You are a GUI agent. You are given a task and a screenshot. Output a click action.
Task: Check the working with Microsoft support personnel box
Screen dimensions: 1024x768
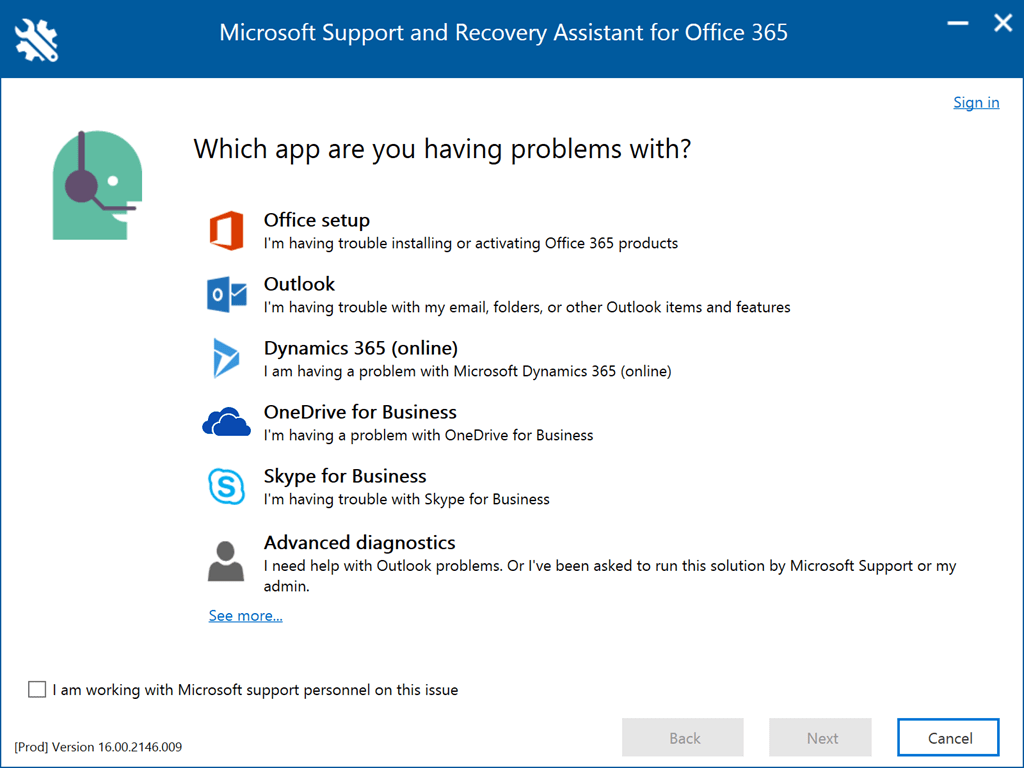coord(37,689)
